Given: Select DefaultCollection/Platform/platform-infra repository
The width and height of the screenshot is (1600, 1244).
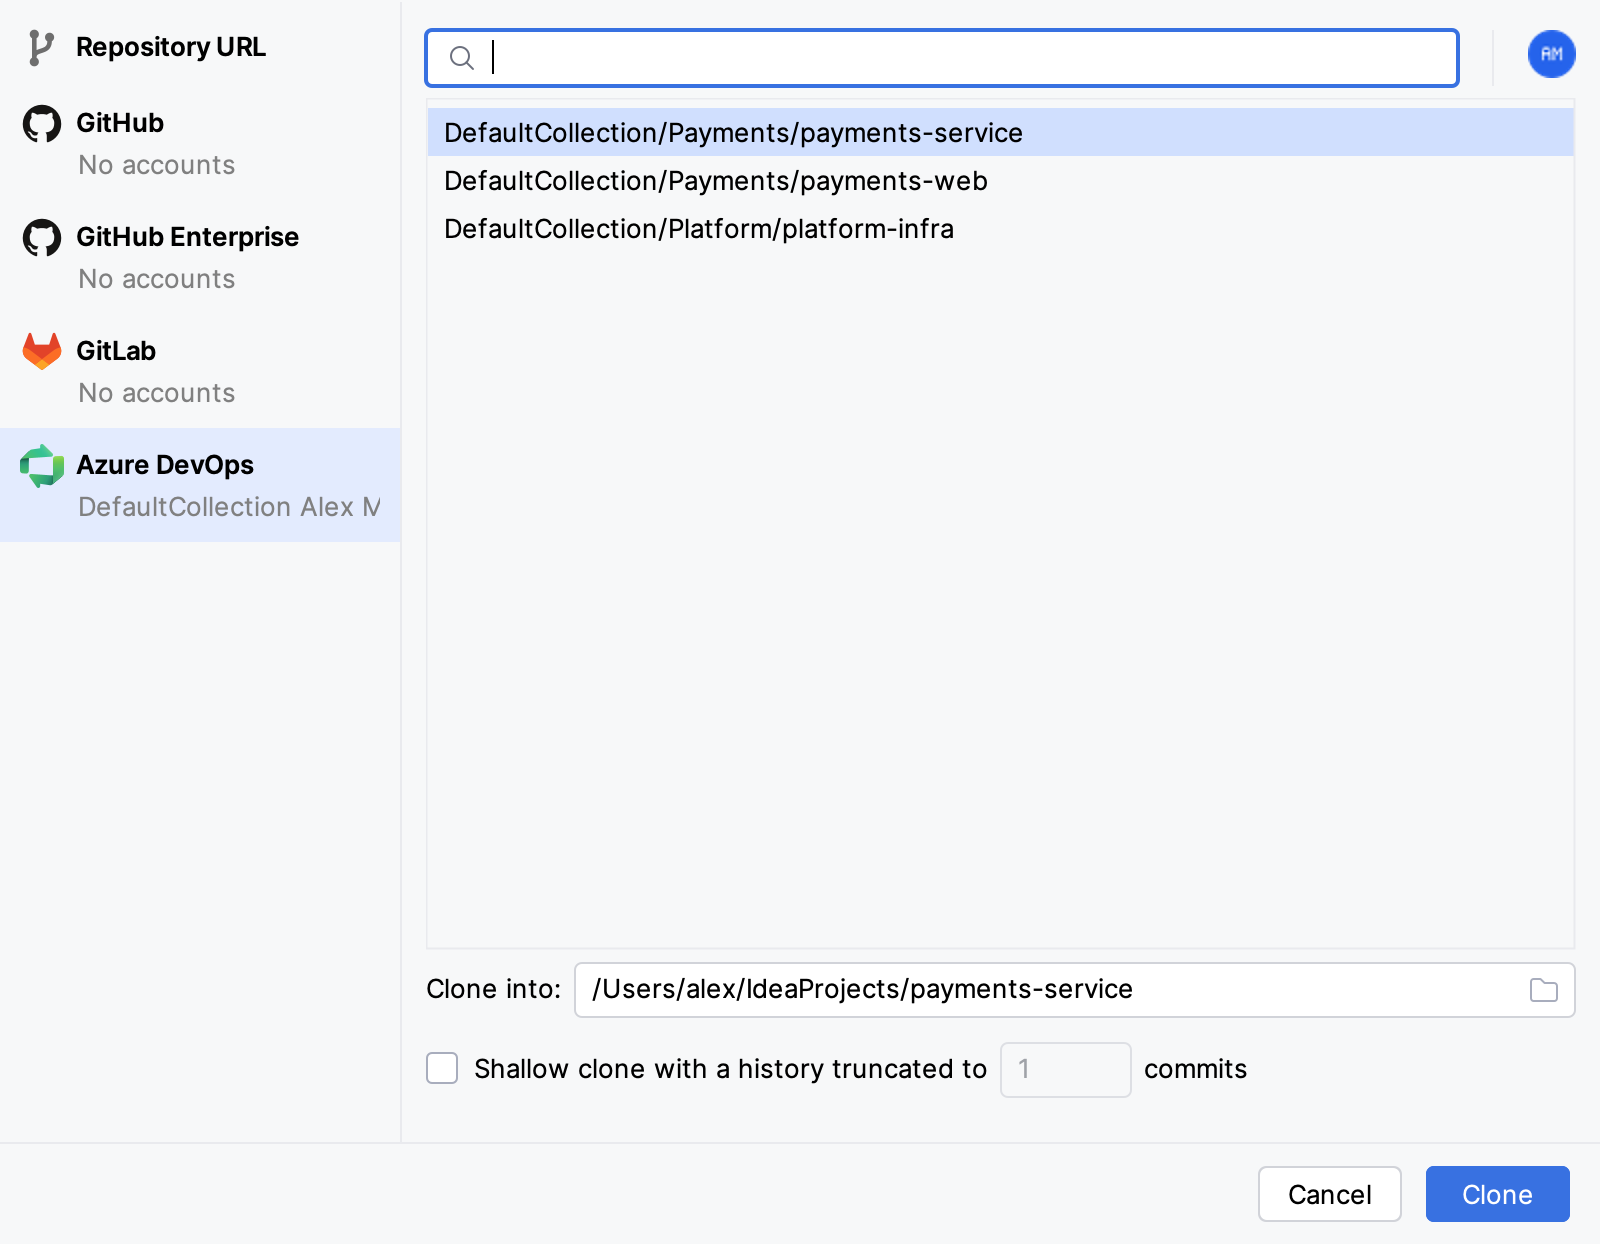Looking at the screenshot, I should [1000, 228].
